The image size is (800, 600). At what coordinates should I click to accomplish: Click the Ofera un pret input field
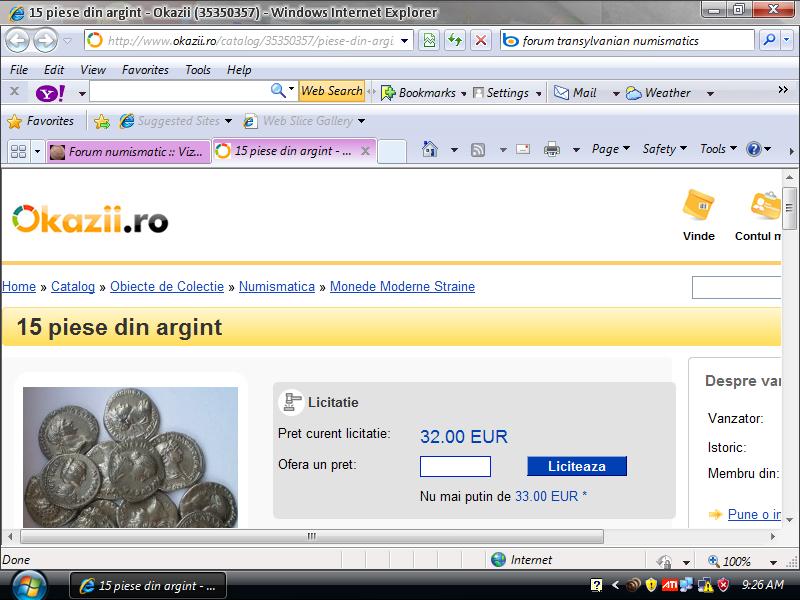455,466
